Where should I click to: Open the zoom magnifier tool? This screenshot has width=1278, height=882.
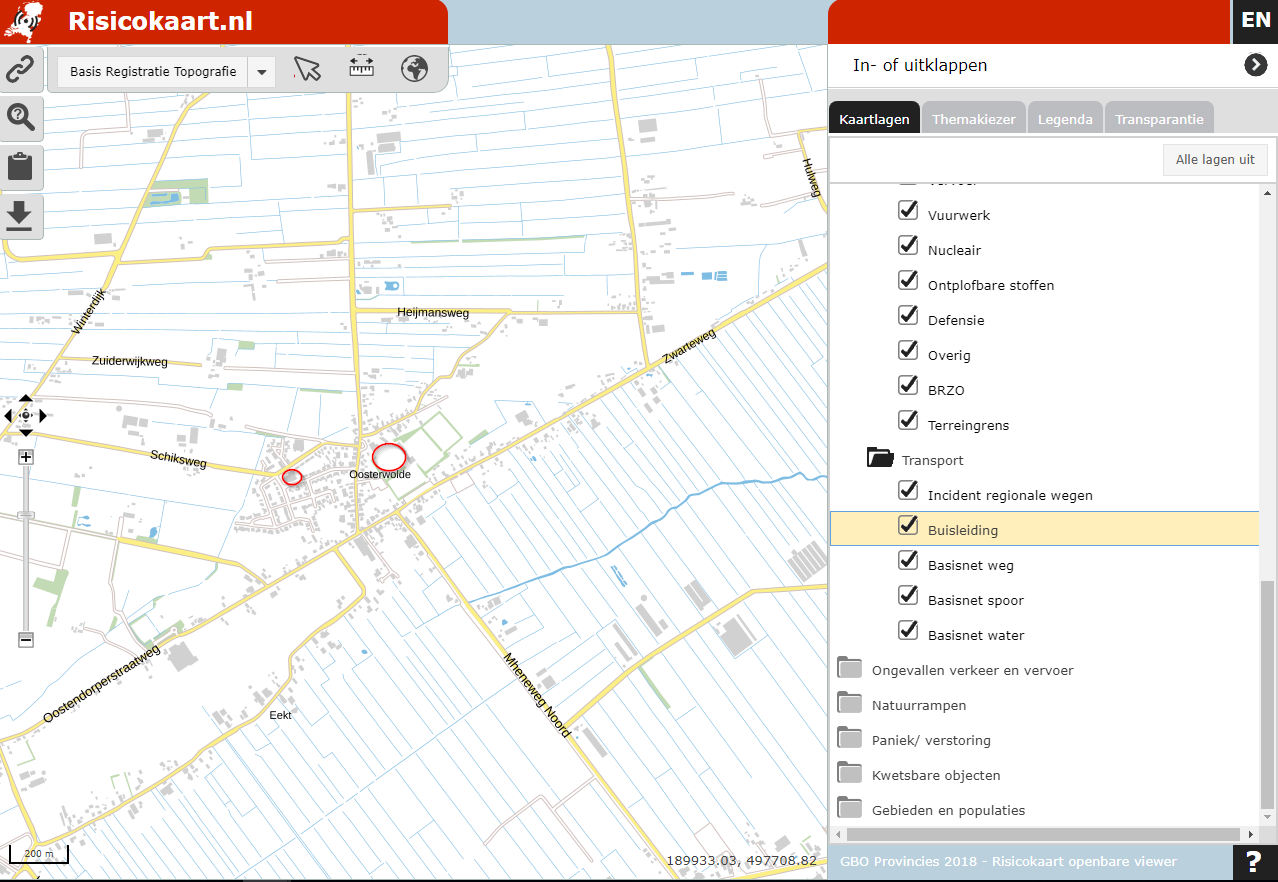pos(20,117)
